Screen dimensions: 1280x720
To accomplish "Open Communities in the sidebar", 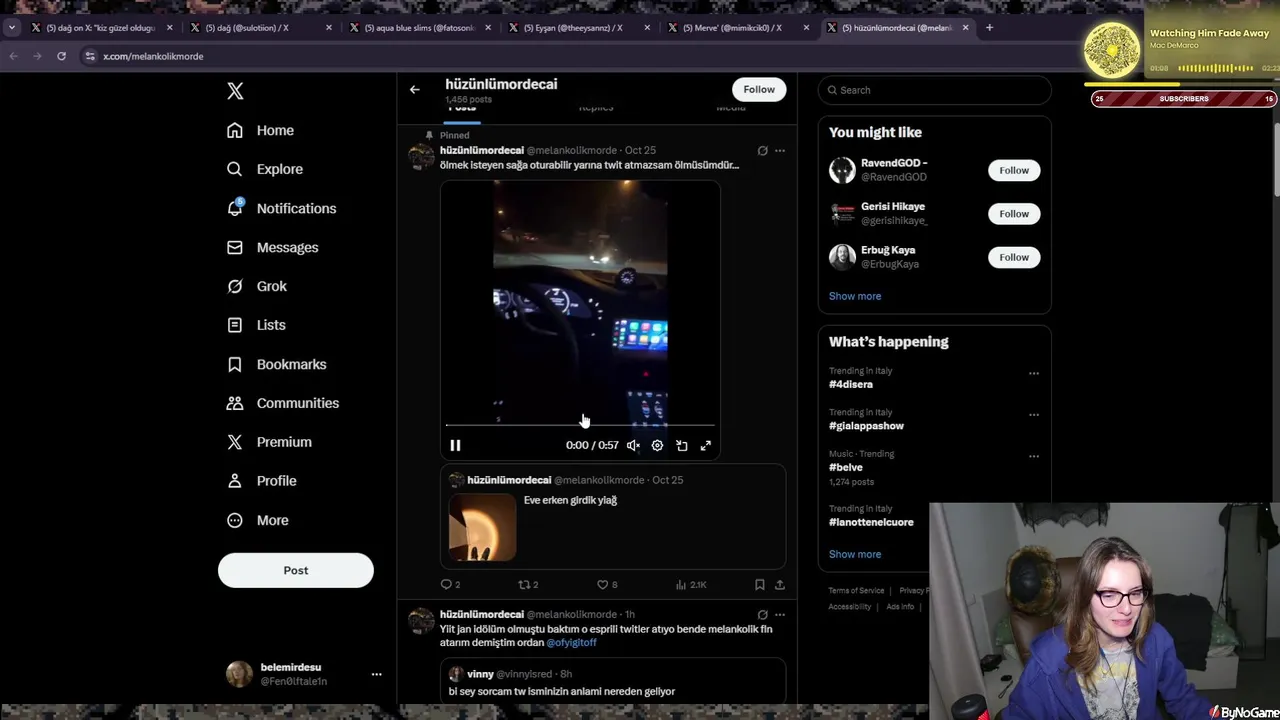I will pyautogui.click(x=283, y=403).
